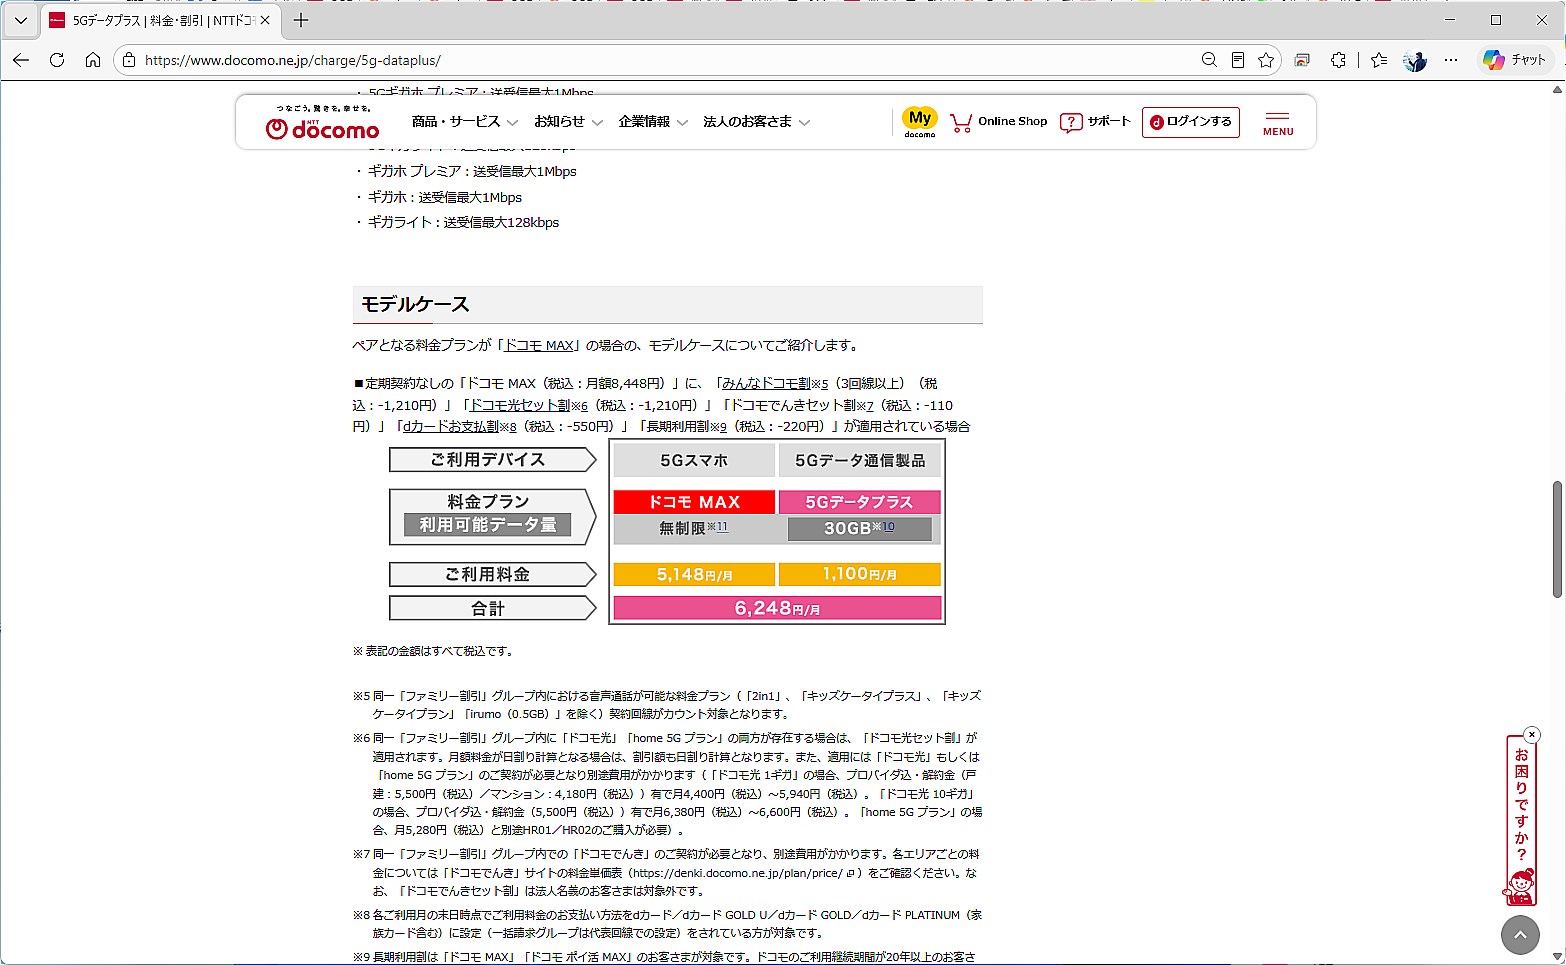The height and width of the screenshot is (965, 1566).
Task: Open the reader view icon in address bar
Action: click(1238, 60)
